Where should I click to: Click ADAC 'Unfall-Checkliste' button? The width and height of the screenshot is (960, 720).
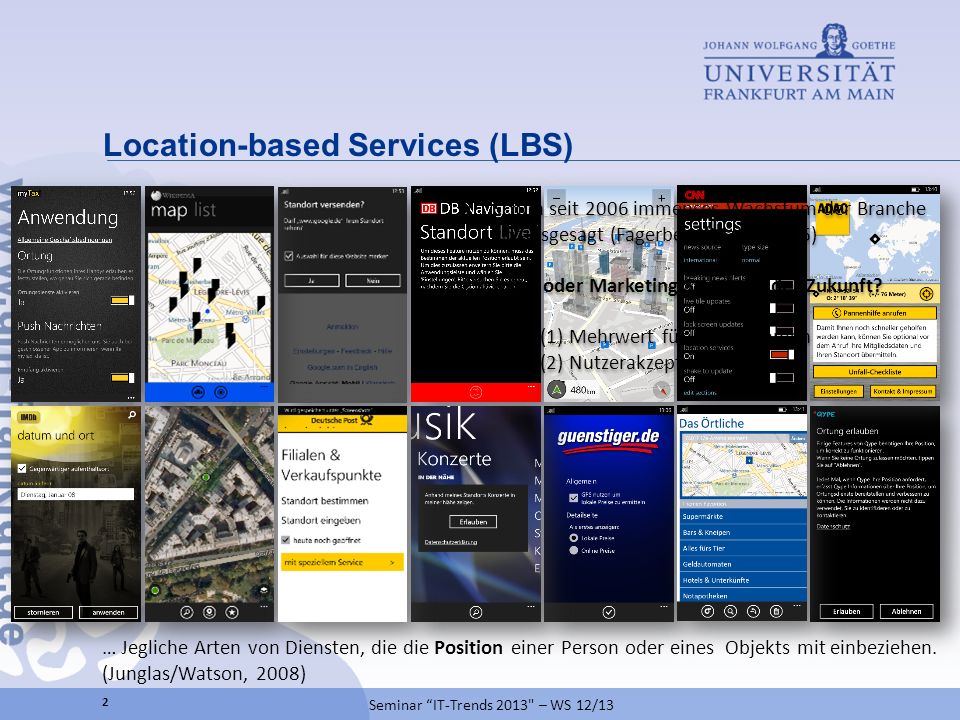(874, 372)
